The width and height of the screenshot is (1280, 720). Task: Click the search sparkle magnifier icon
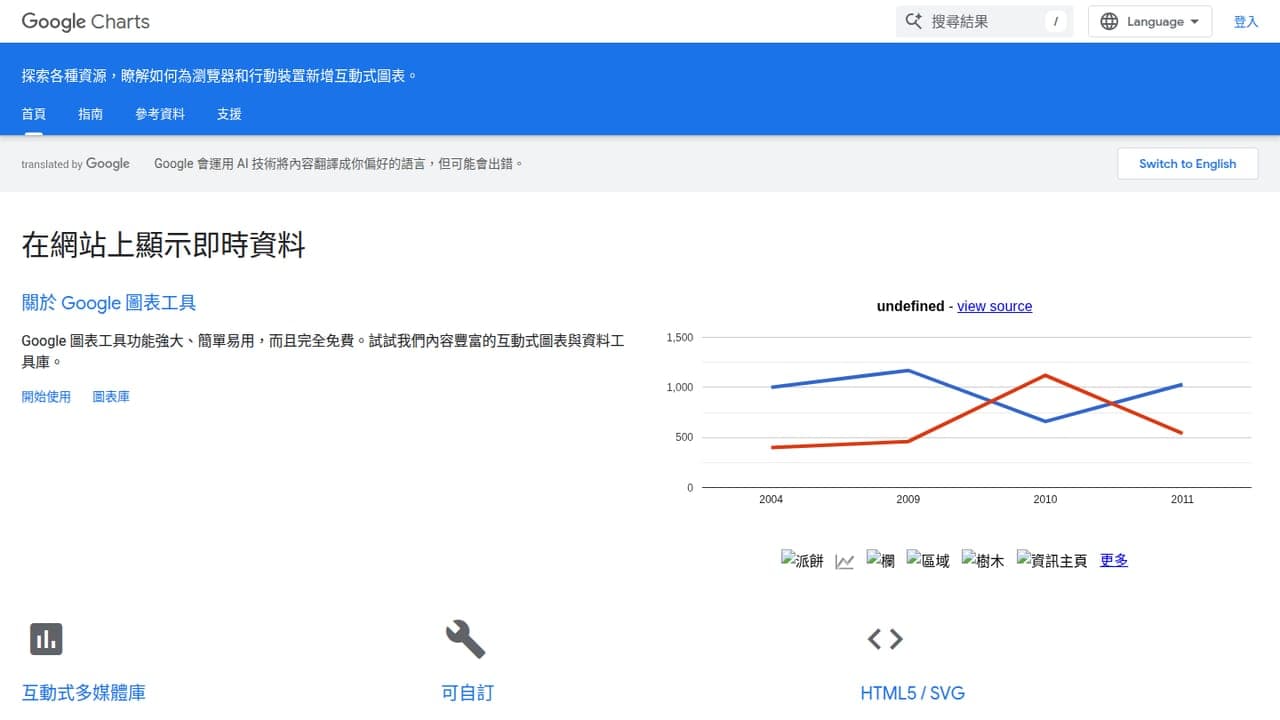913,21
